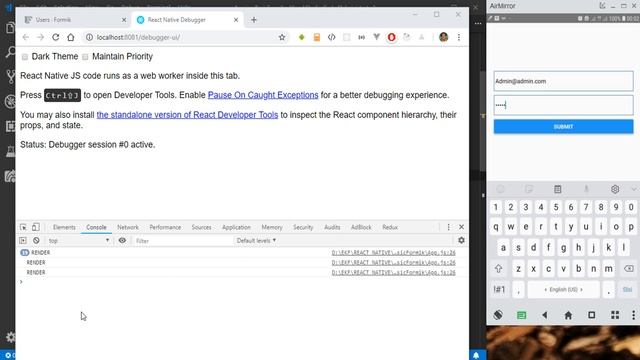Open the Redux tab
The image size is (640, 360).
[x=390, y=227]
